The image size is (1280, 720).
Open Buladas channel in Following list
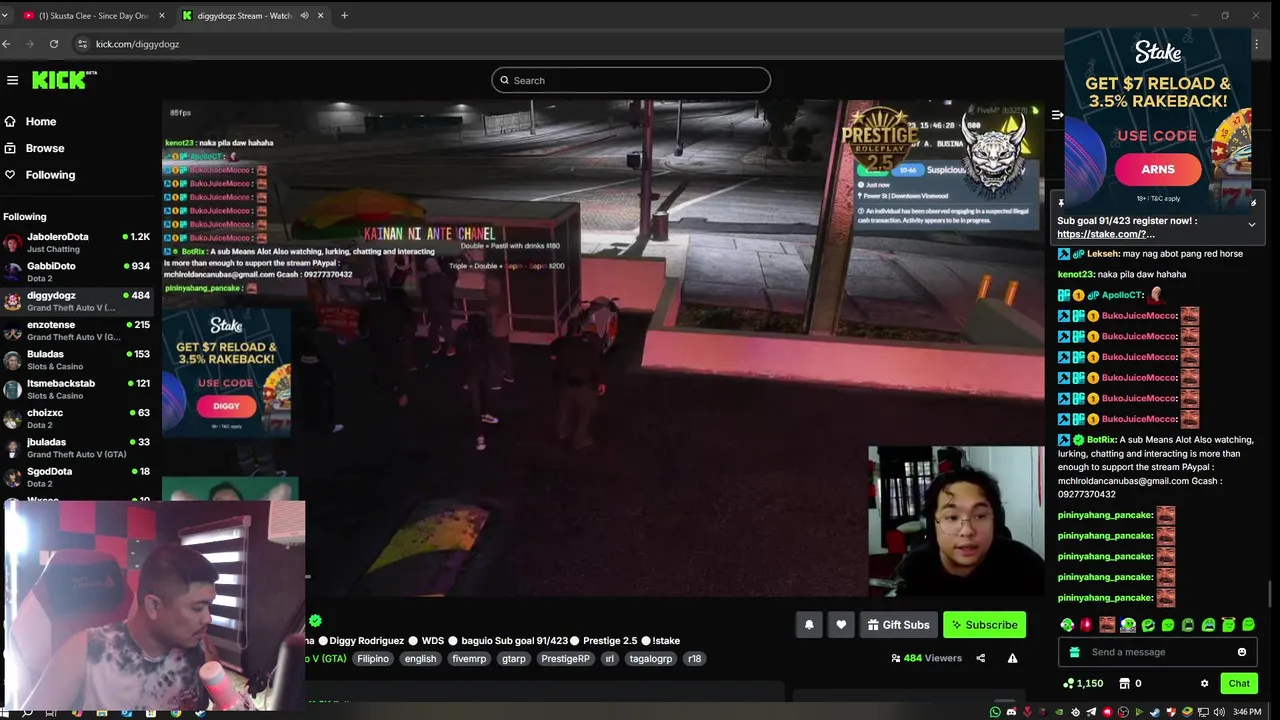78,359
